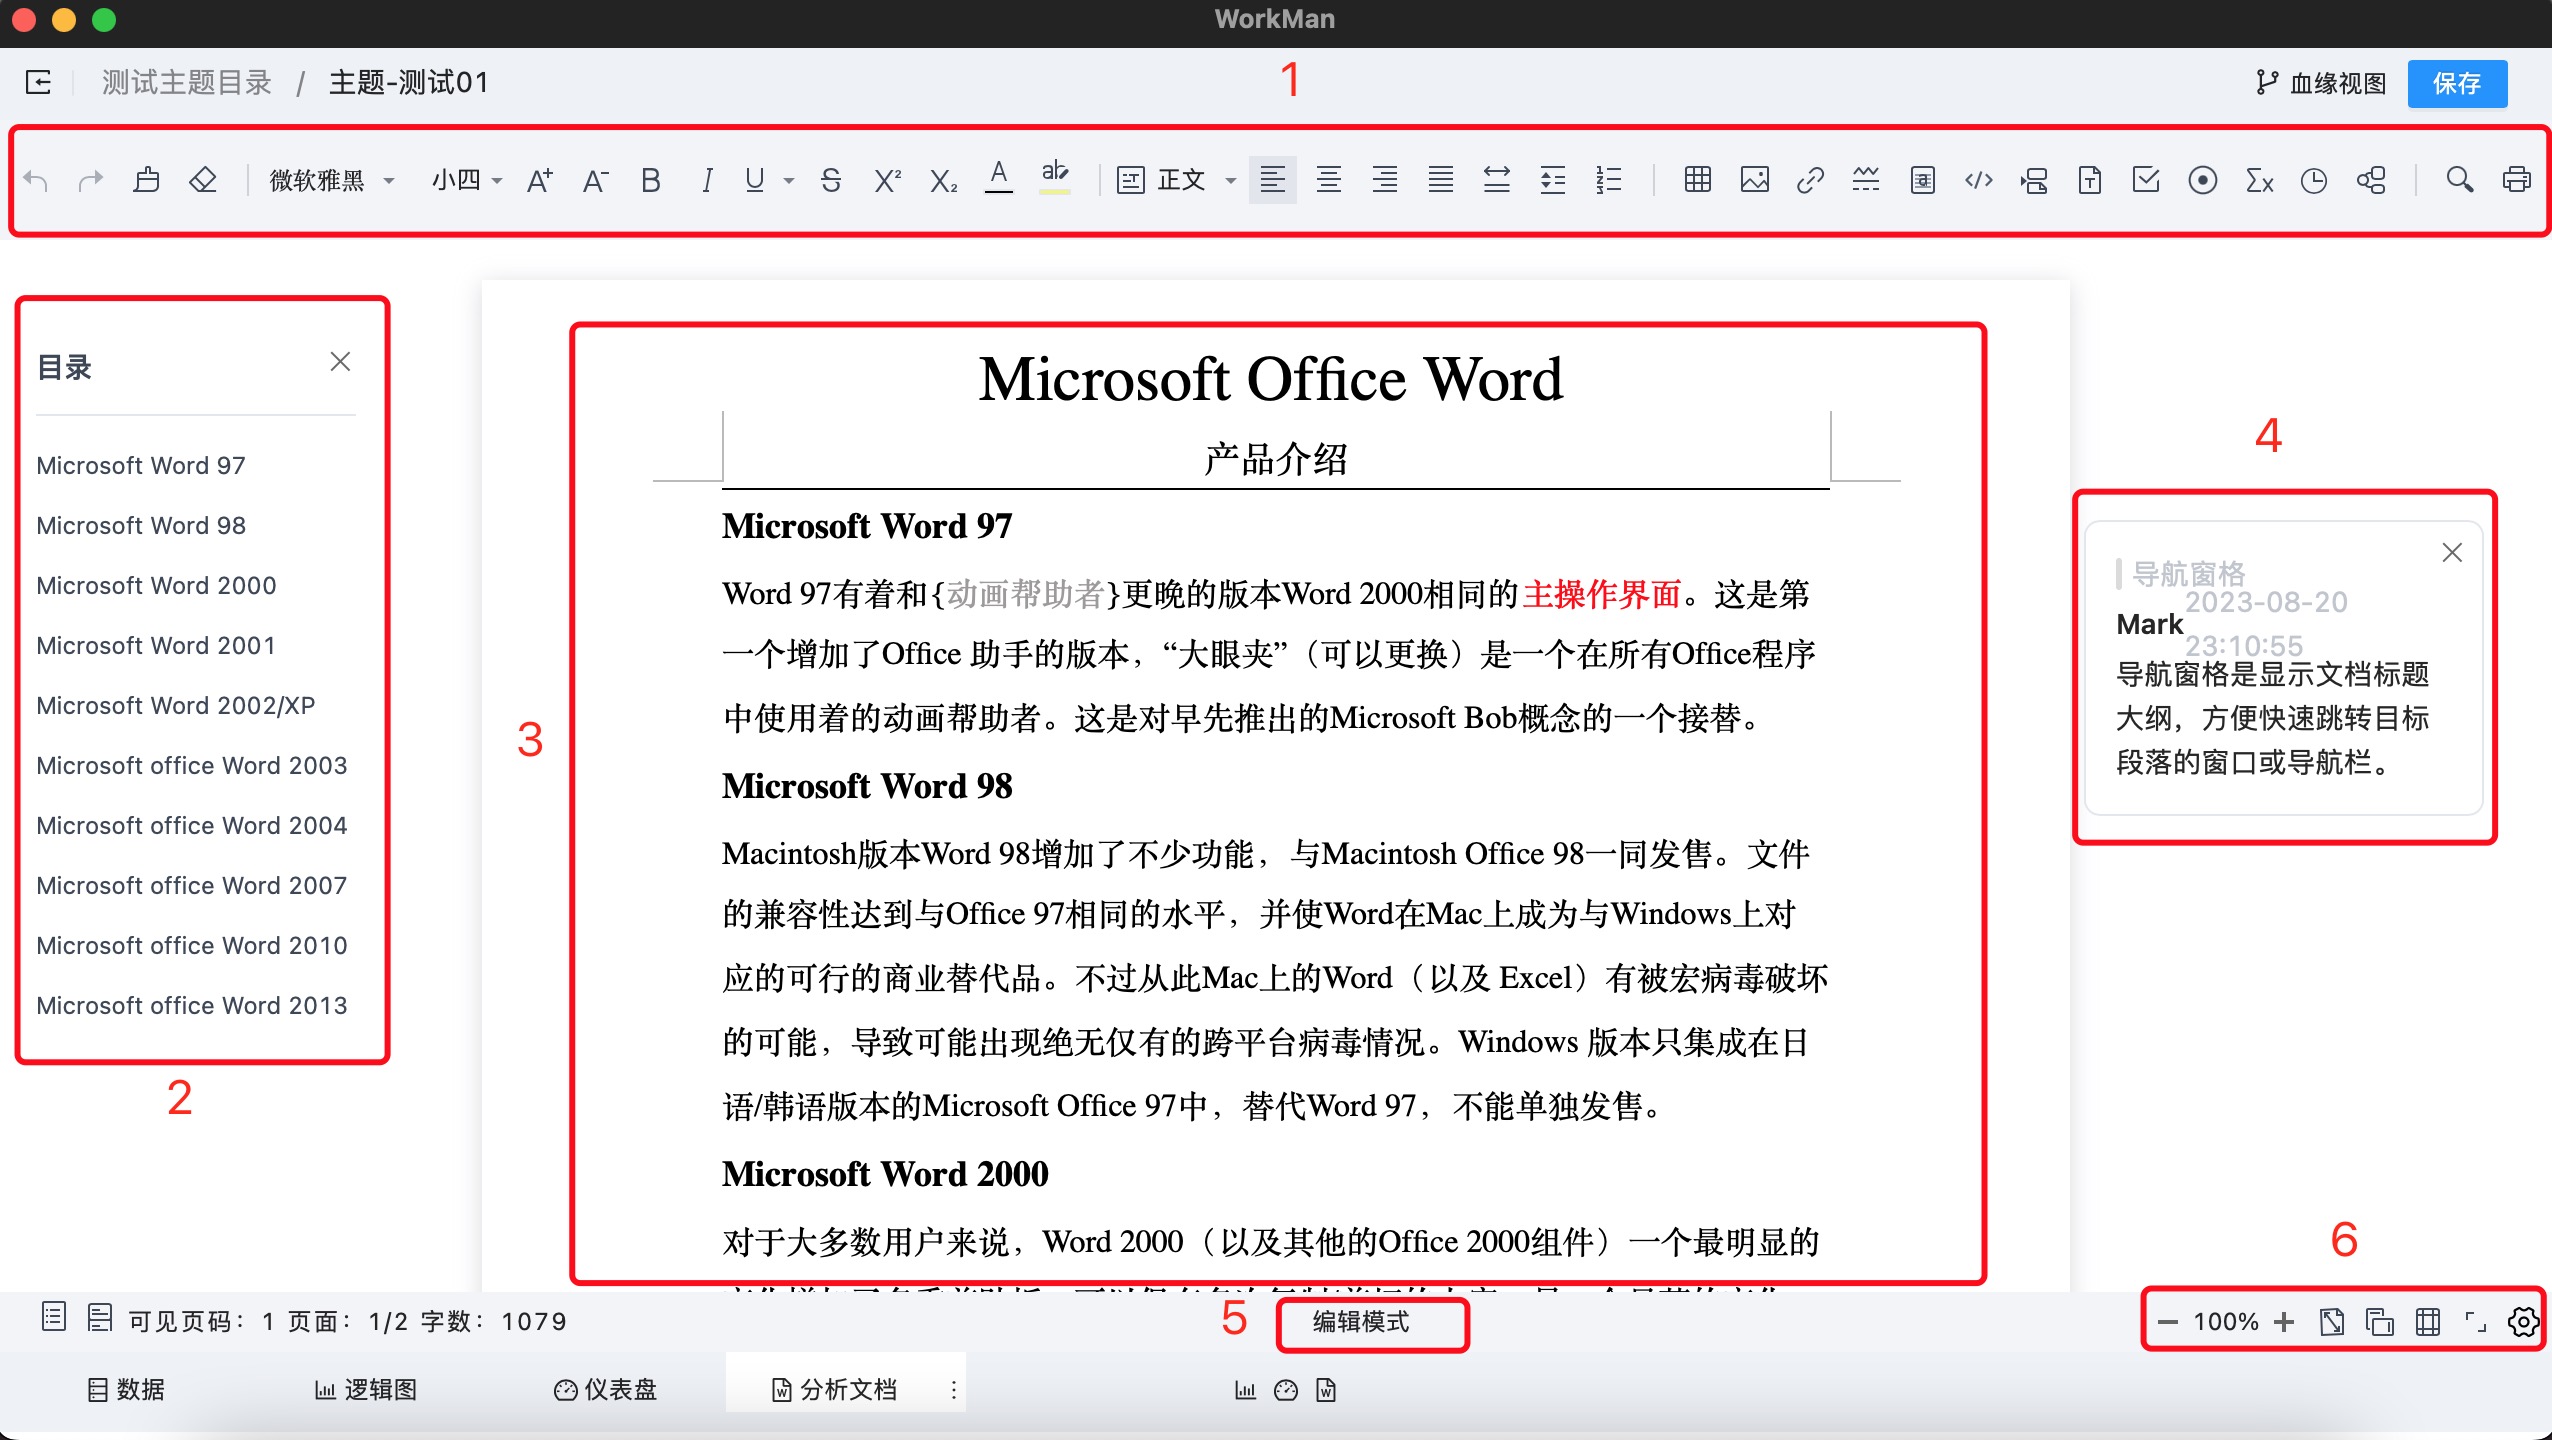Set left text alignment

(x=1273, y=180)
